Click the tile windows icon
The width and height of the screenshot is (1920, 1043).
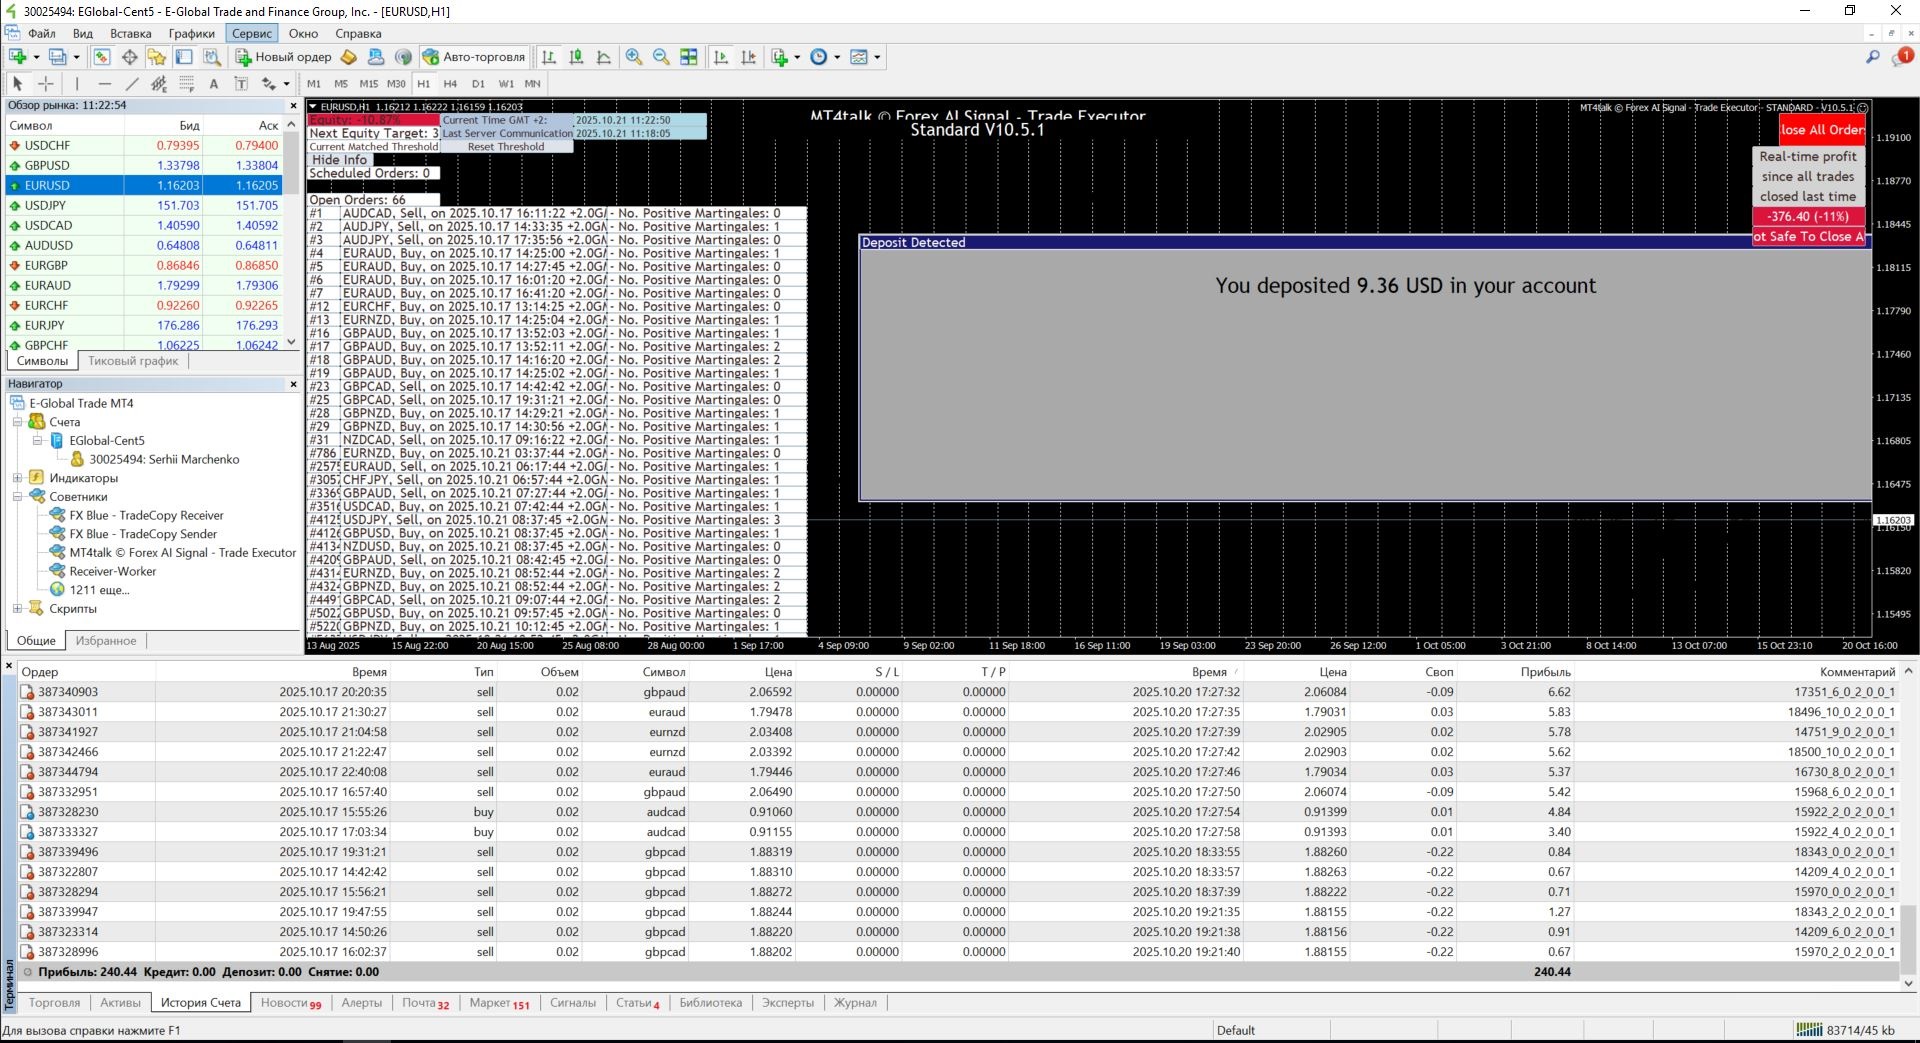[x=689, y=57]
